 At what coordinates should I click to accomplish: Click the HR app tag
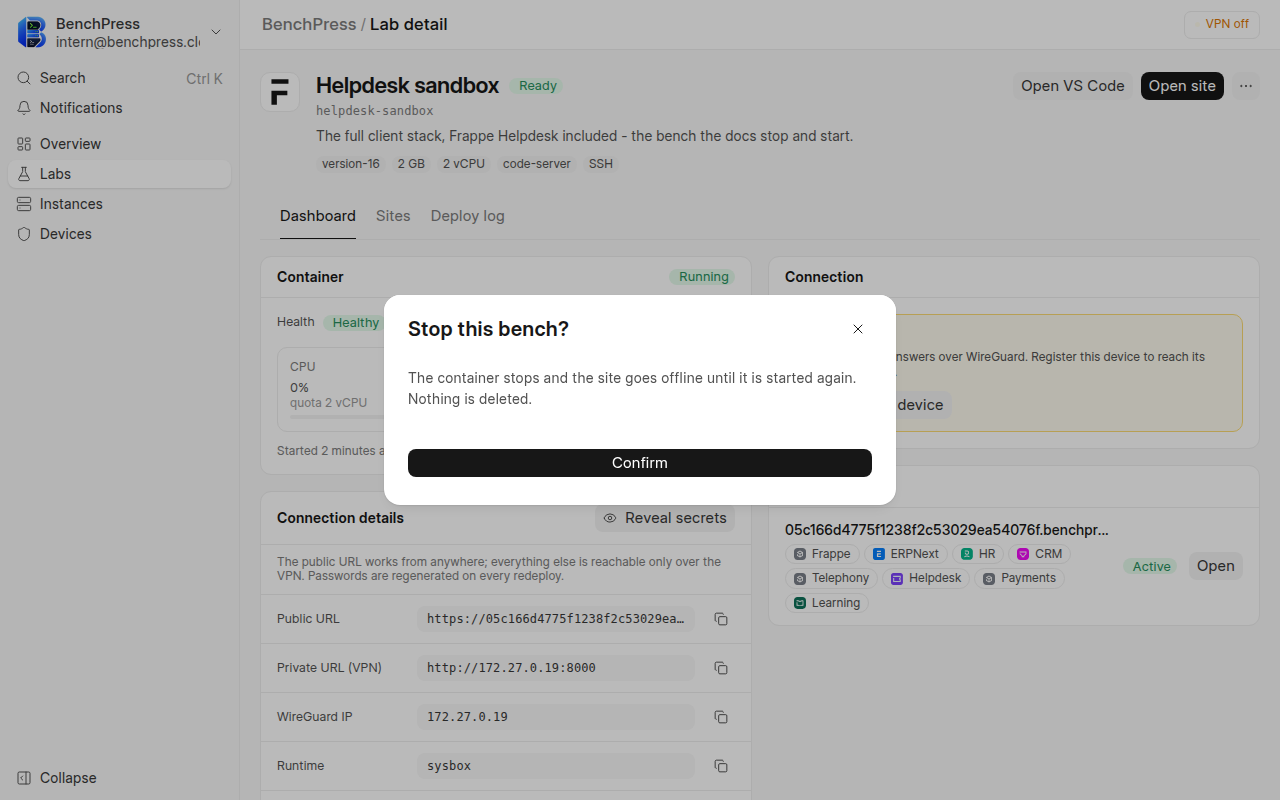tap(978, 554)
